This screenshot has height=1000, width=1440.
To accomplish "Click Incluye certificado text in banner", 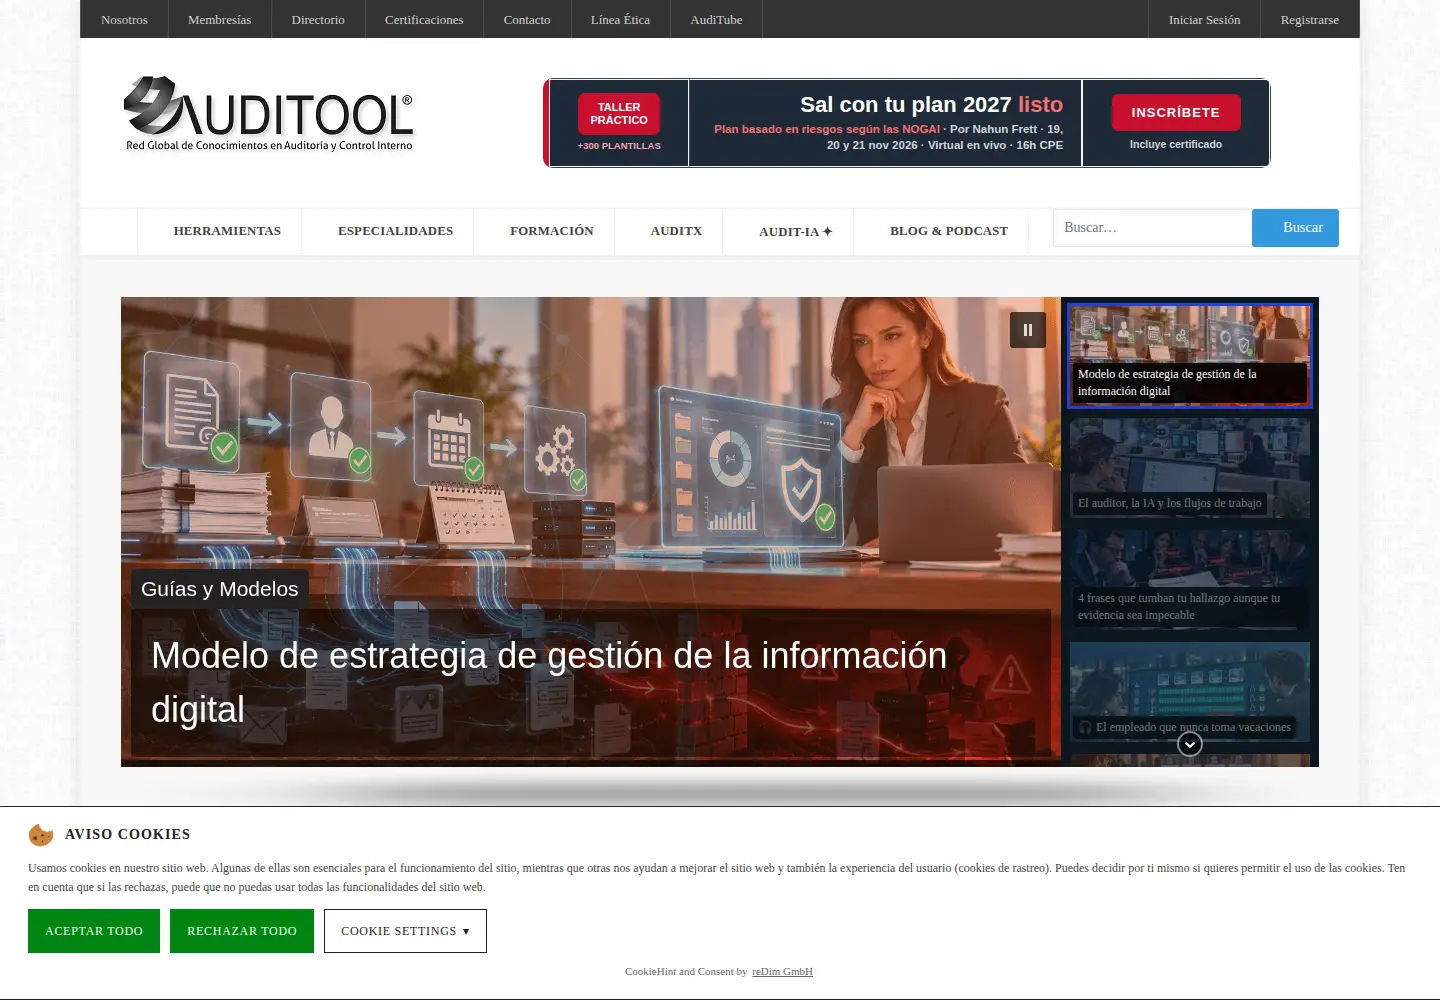I will (x=1176, y=144).
